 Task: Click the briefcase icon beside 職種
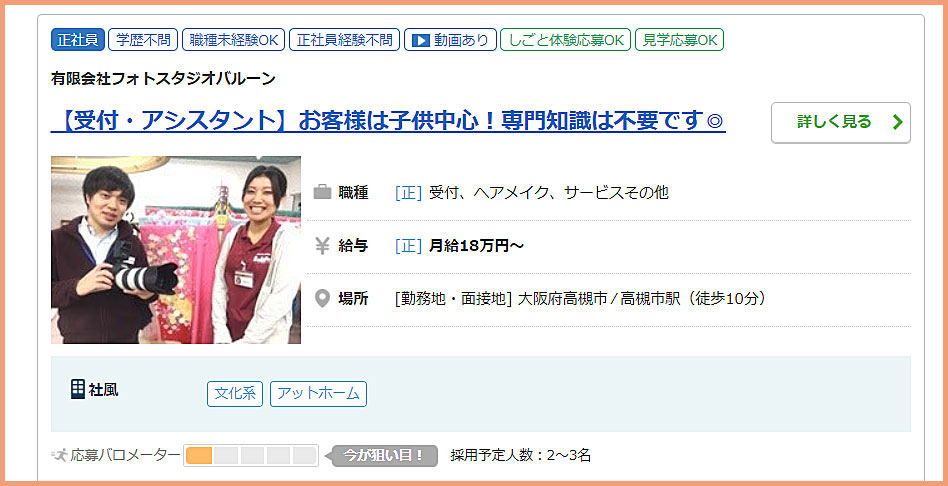[x=322, y=193]
